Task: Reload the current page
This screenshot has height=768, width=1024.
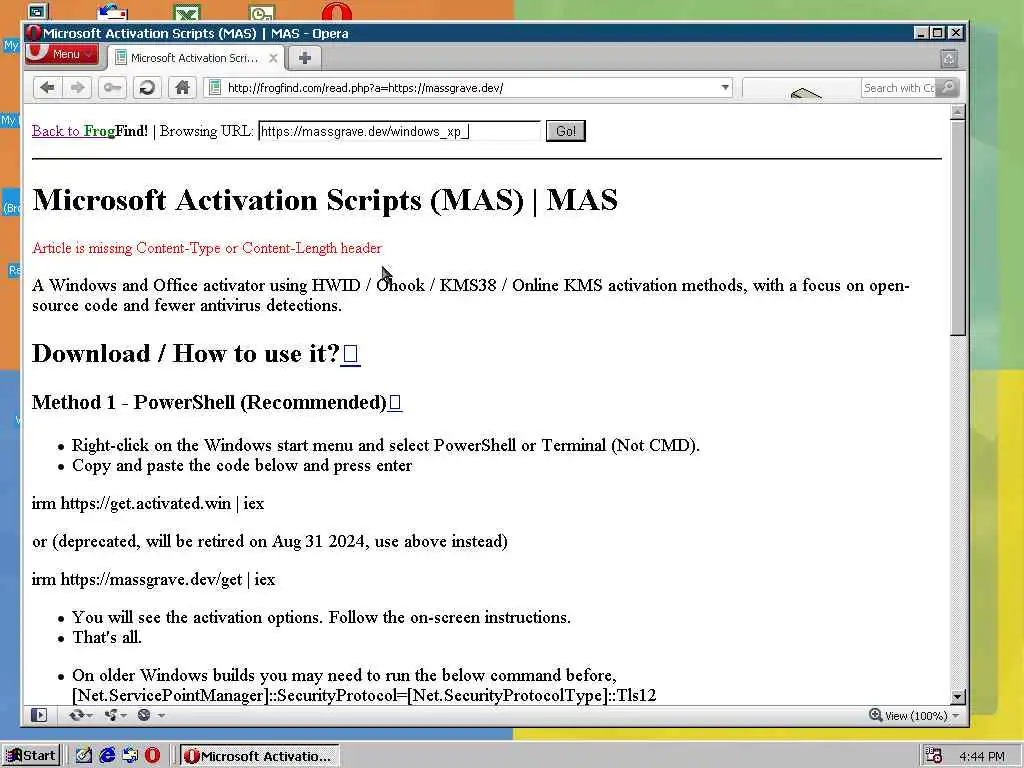Action: tap(147, 88)
